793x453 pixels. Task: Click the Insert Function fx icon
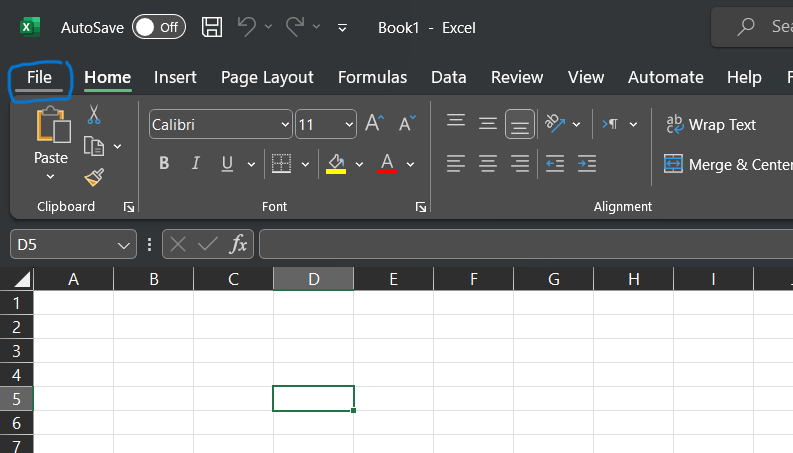point(238,245)
